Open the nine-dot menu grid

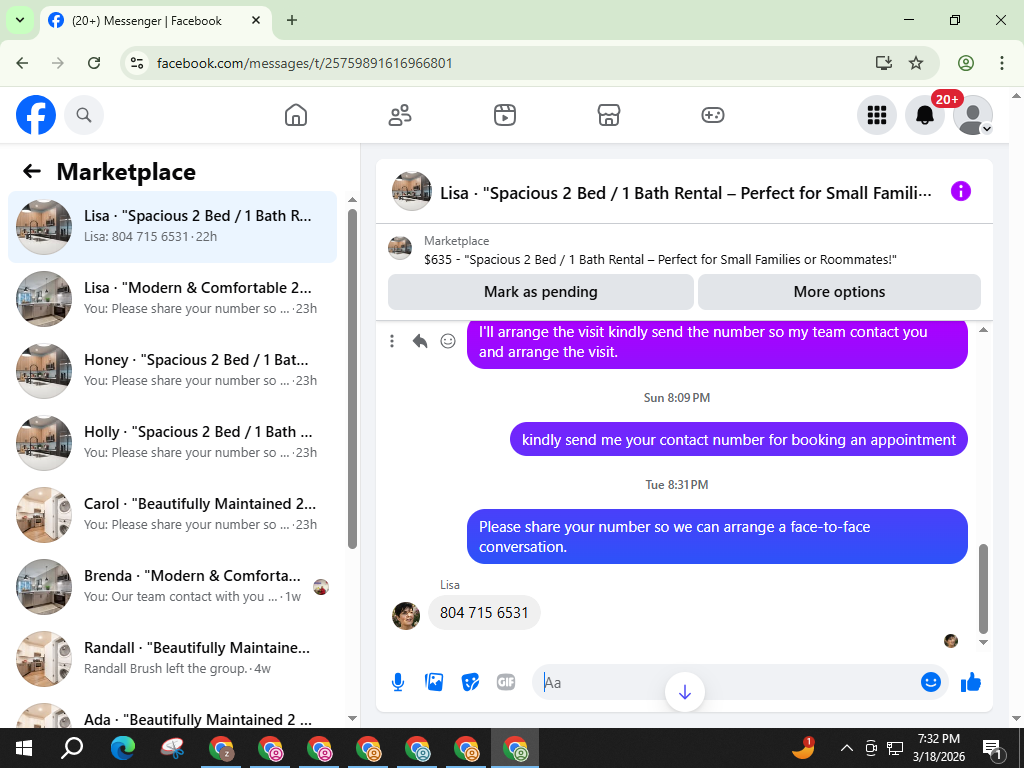[x=876, y=115]
